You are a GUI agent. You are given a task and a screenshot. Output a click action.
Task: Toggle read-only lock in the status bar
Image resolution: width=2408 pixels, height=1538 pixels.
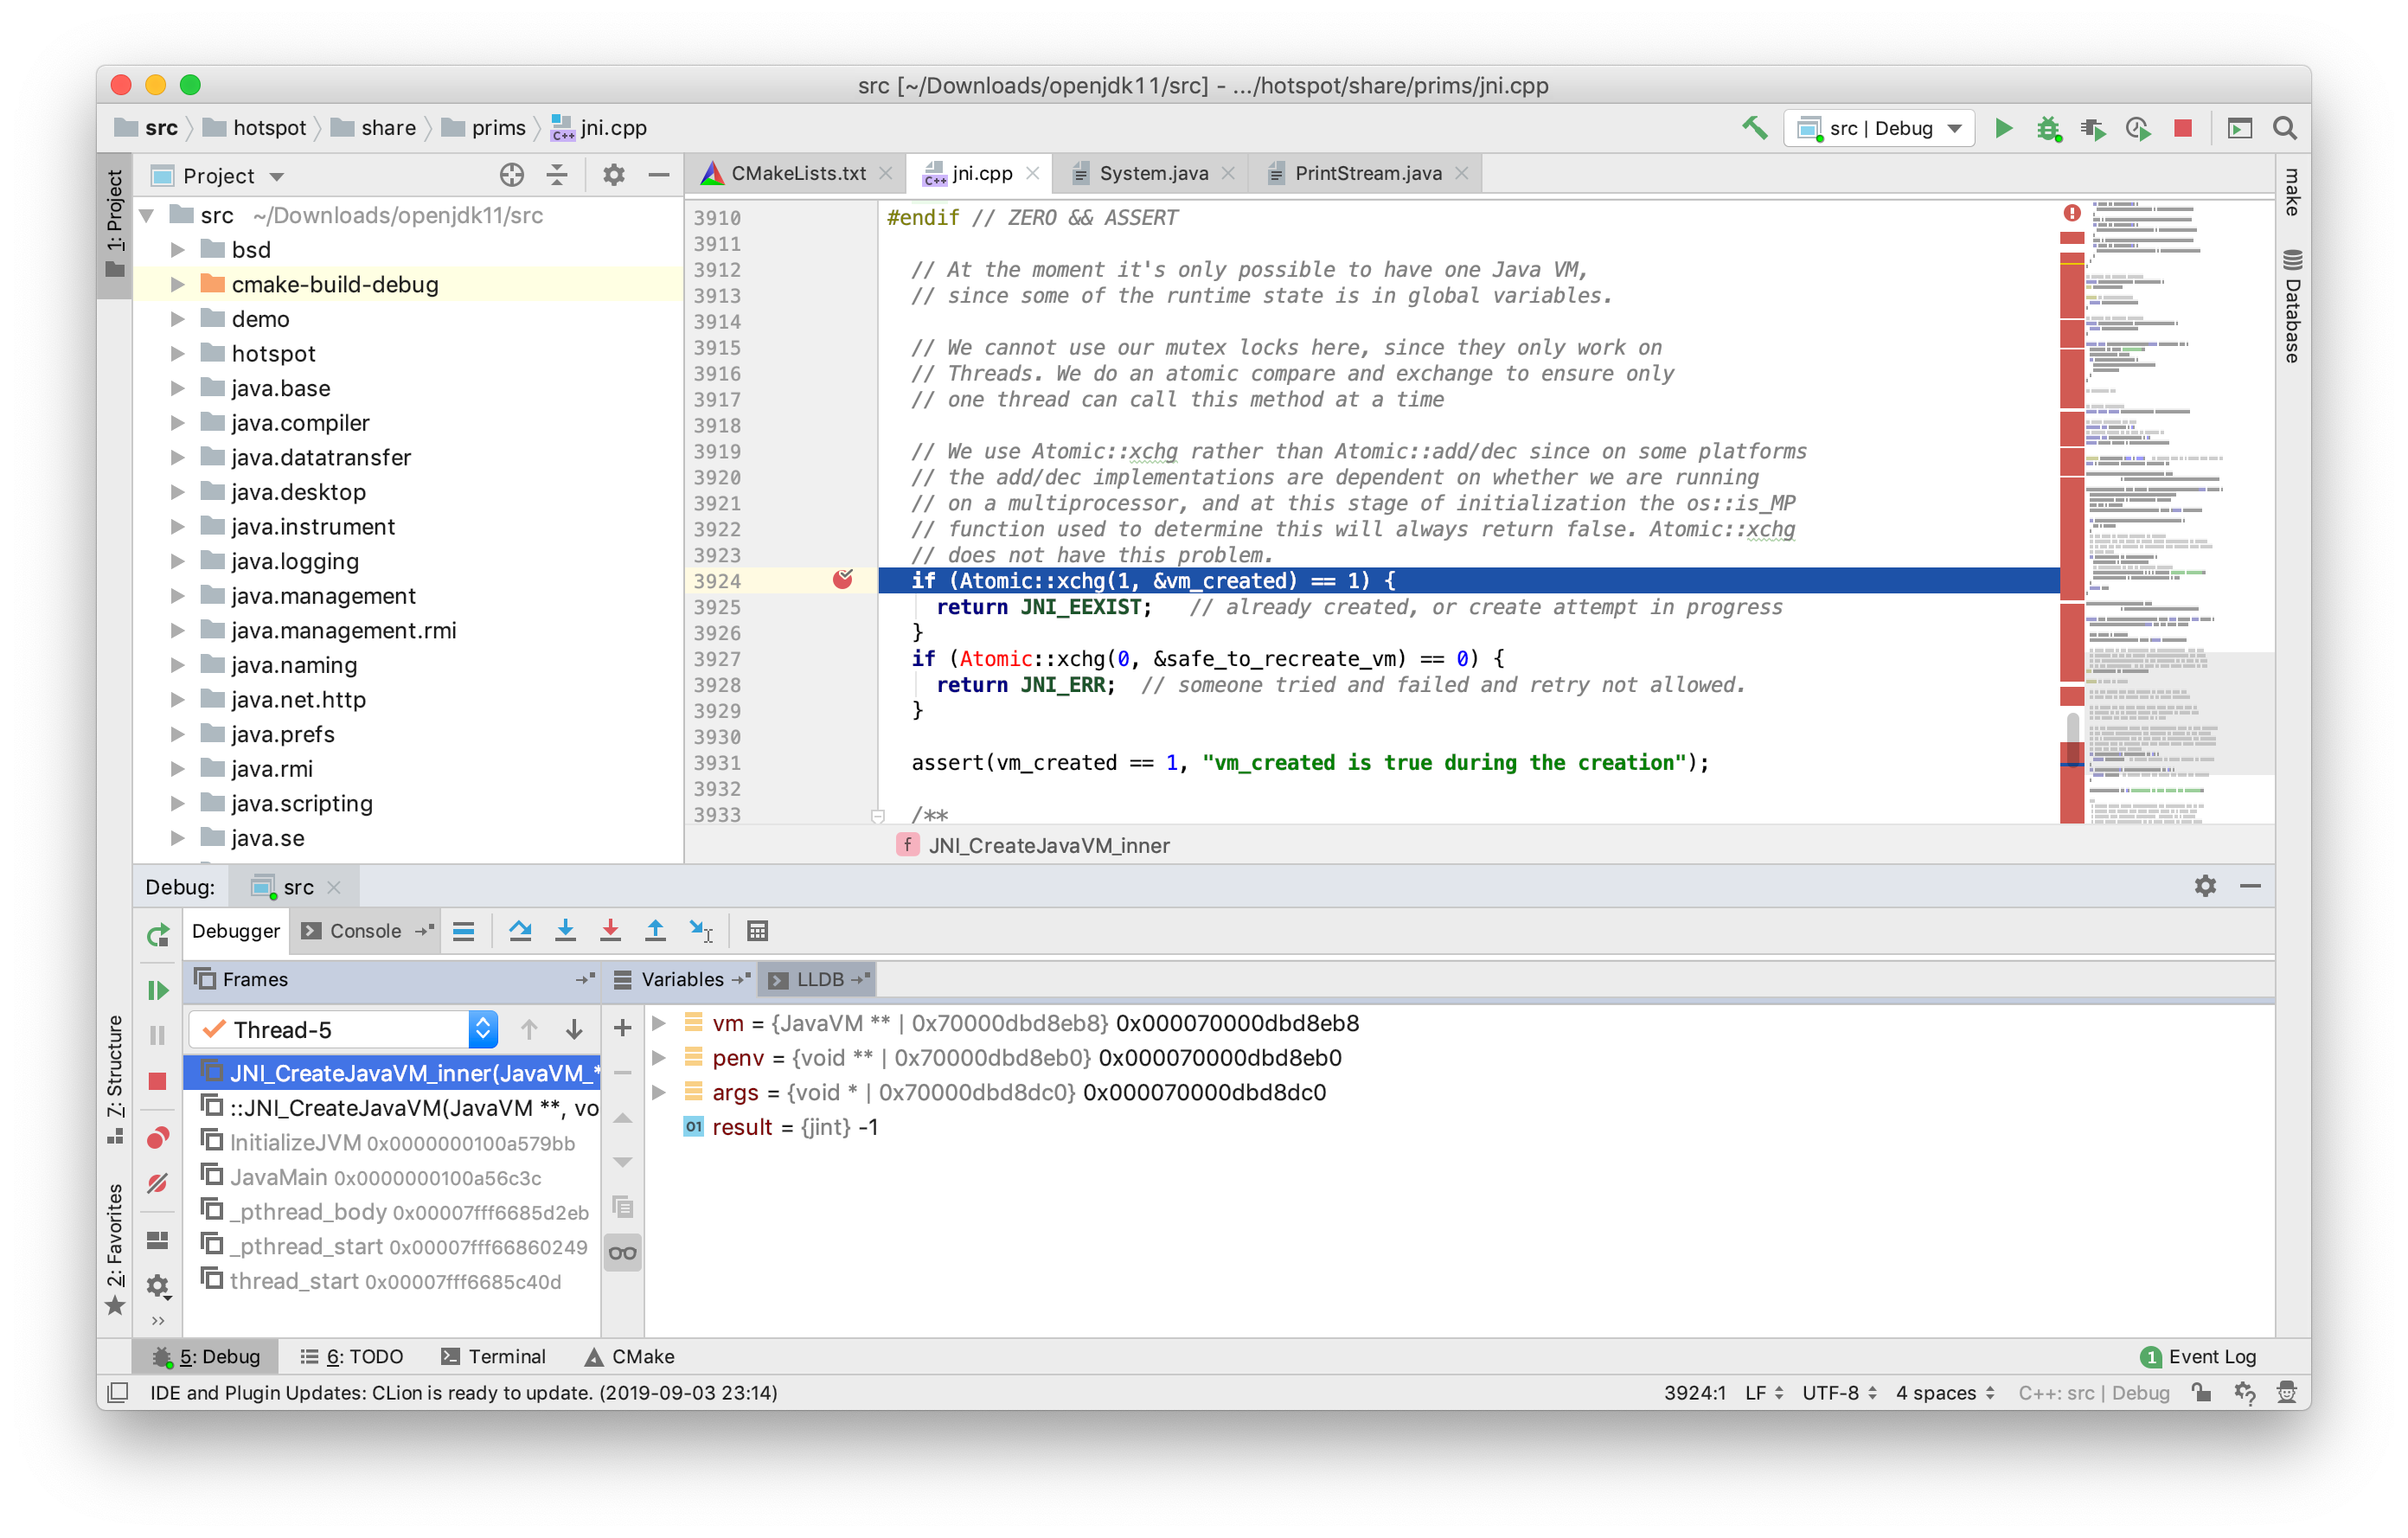(x=2203, y=1392)
